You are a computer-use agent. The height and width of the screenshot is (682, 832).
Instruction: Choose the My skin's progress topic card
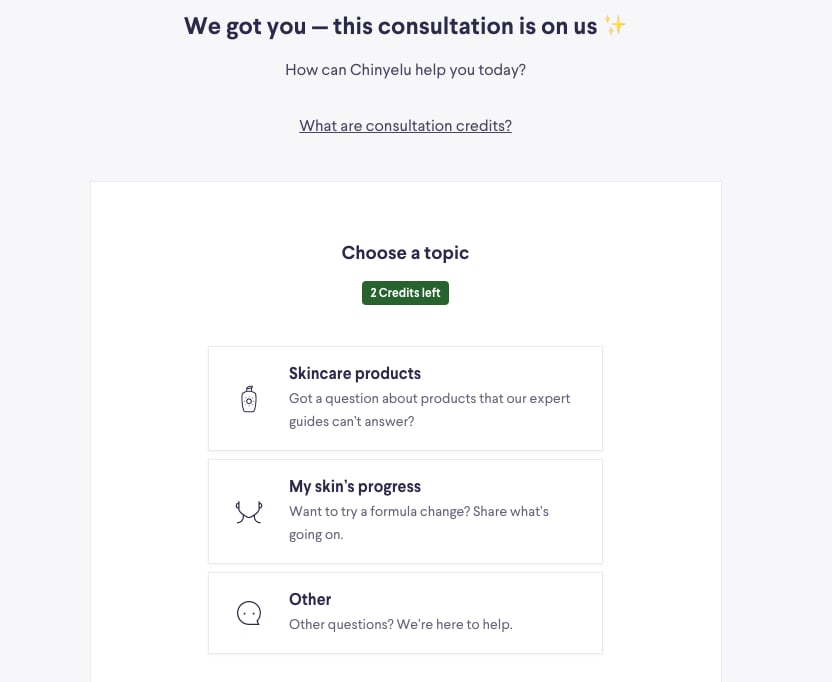tap(405, 511)
